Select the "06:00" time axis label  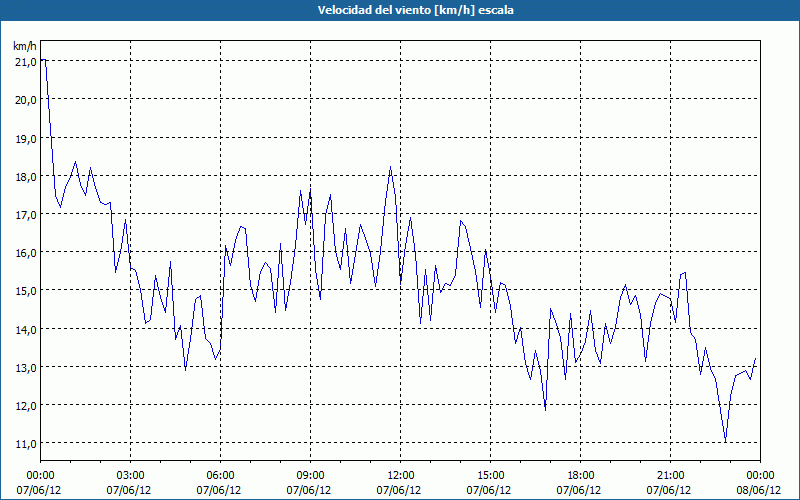(220, 476)
